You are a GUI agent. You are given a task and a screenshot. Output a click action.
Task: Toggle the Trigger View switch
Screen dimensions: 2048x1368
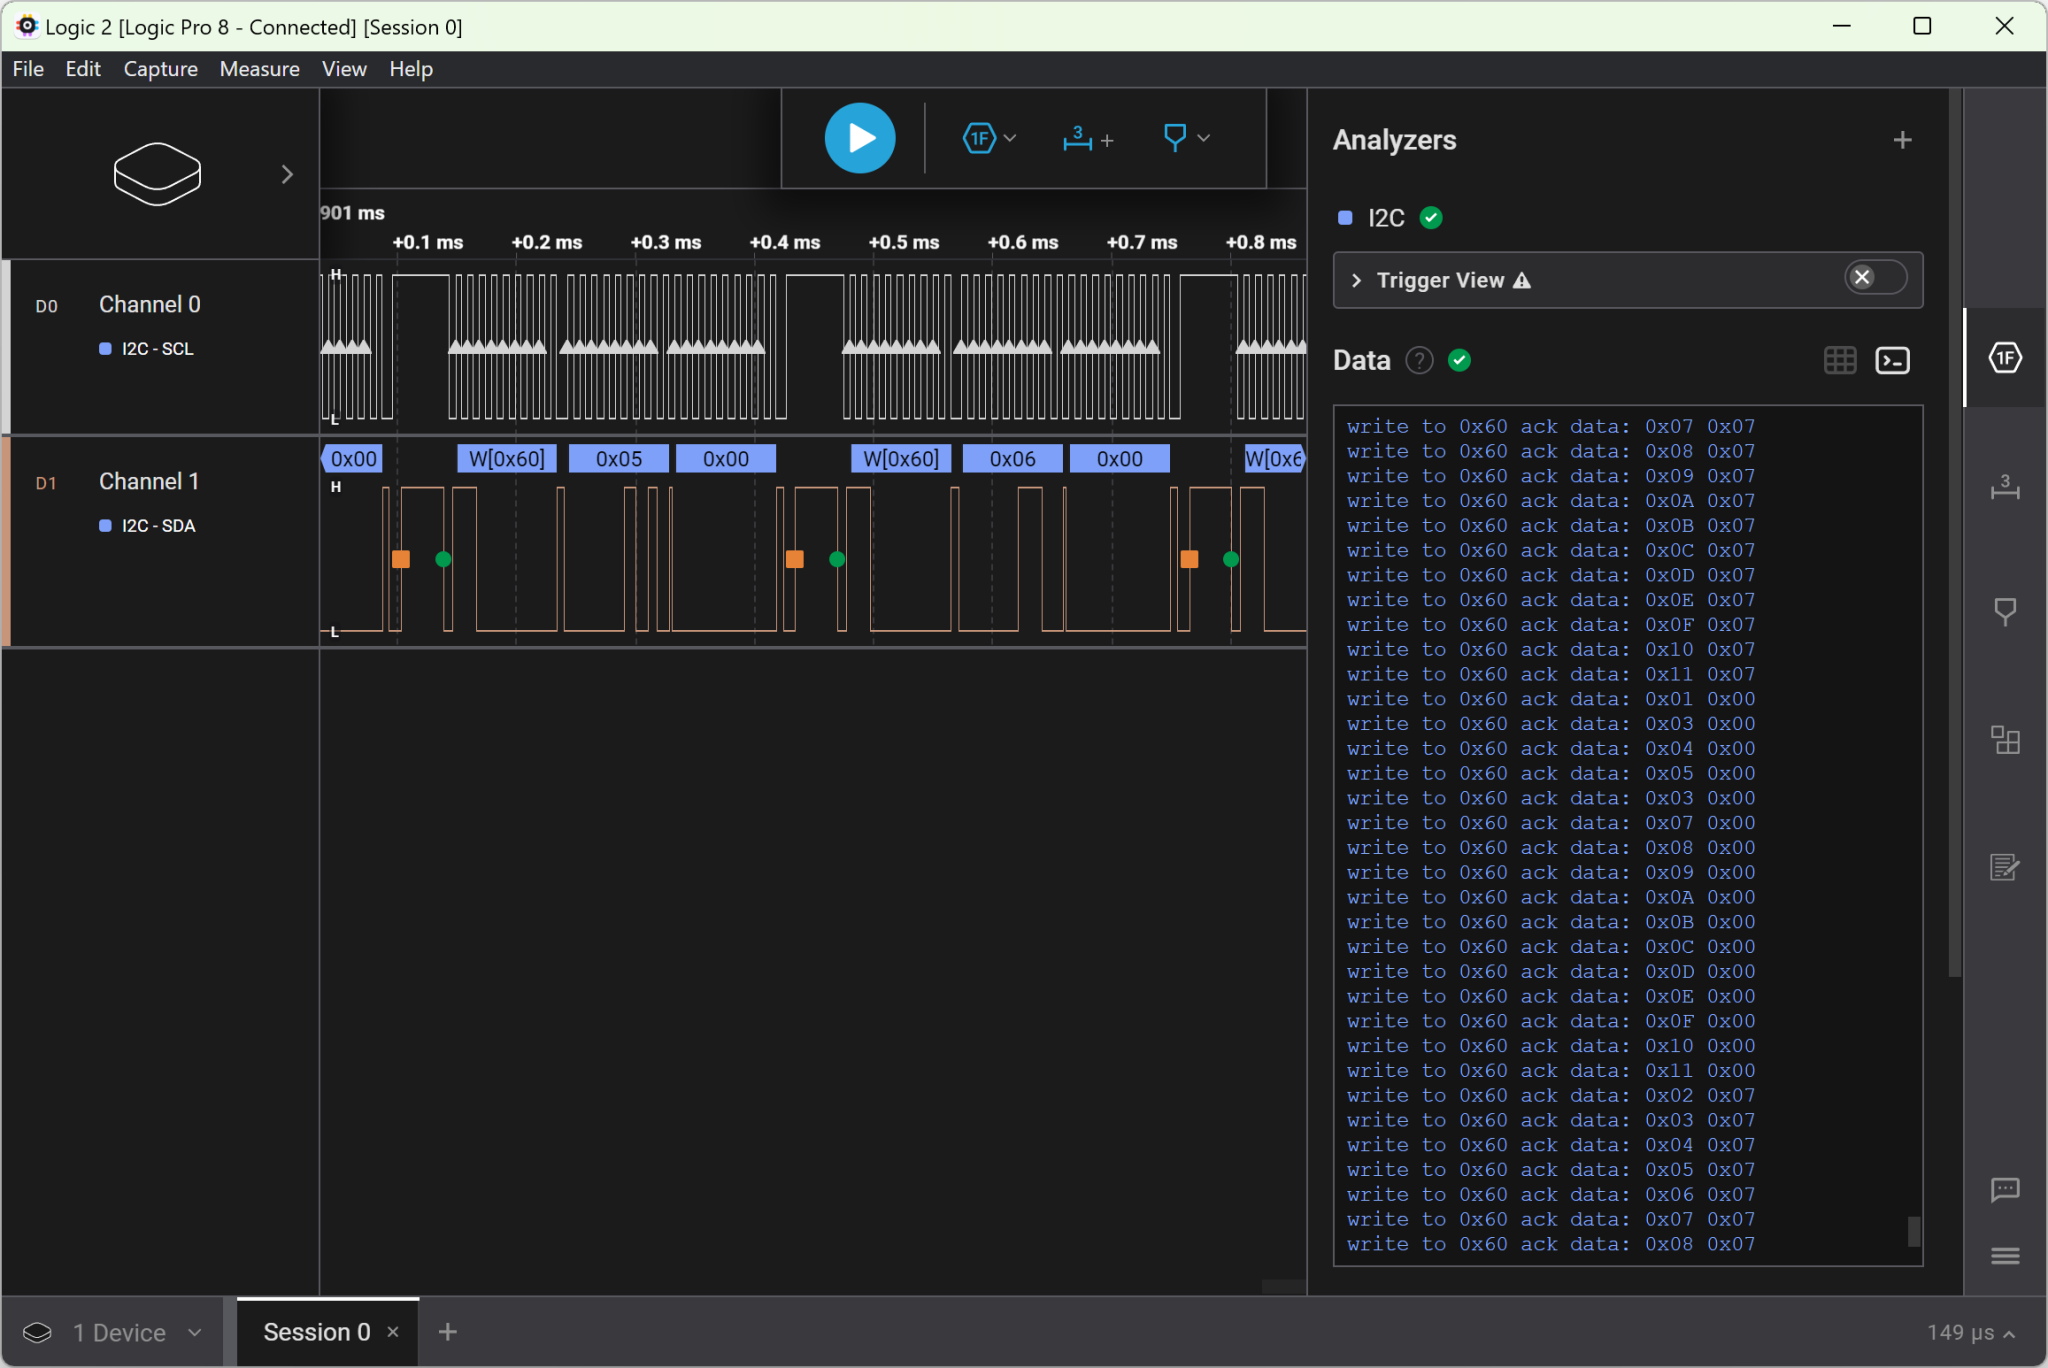tap(1875, 277)
